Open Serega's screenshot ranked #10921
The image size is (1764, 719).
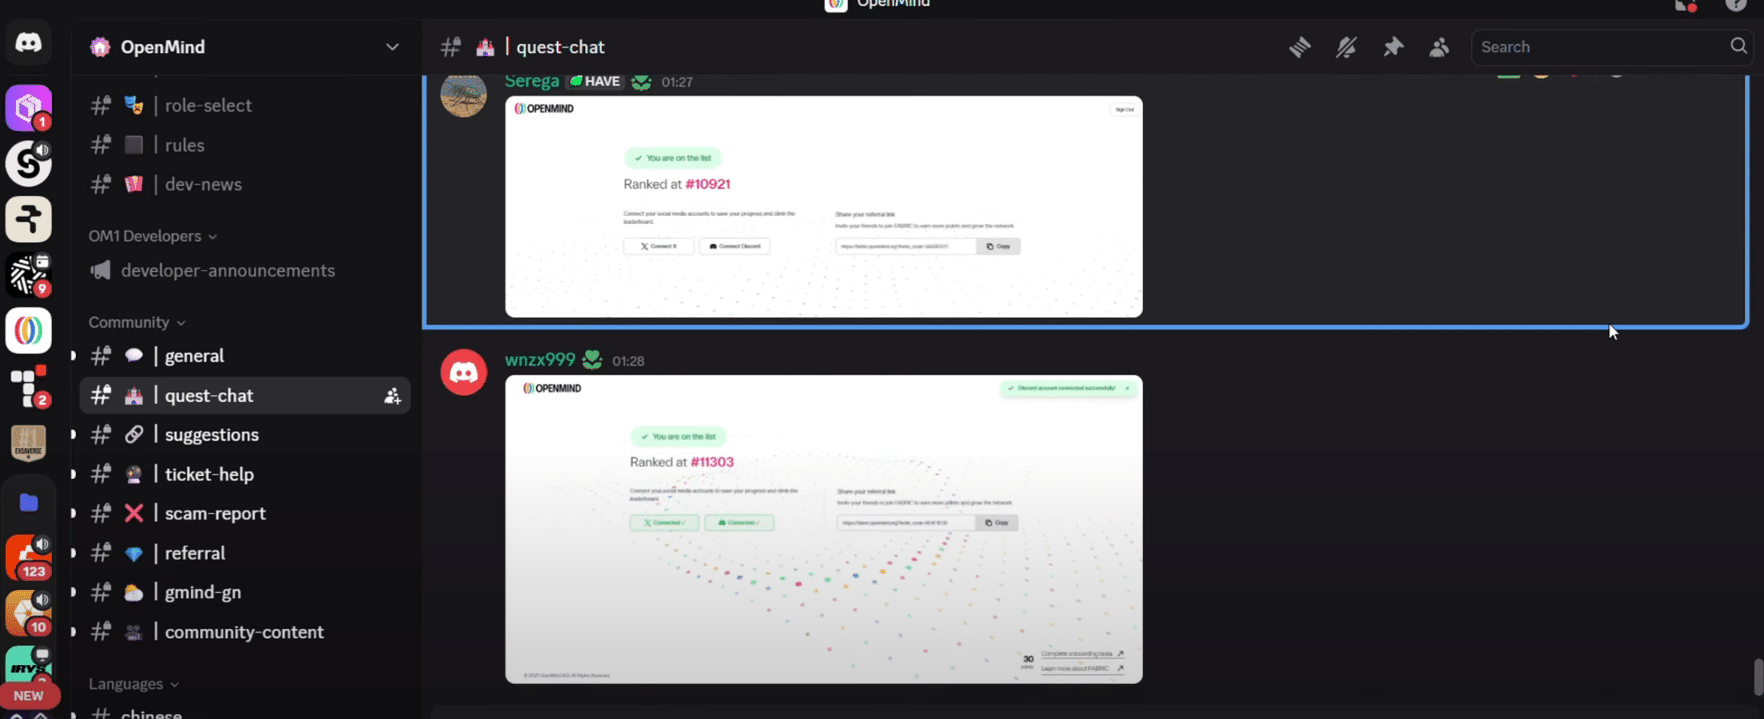[x=824, y=206]
